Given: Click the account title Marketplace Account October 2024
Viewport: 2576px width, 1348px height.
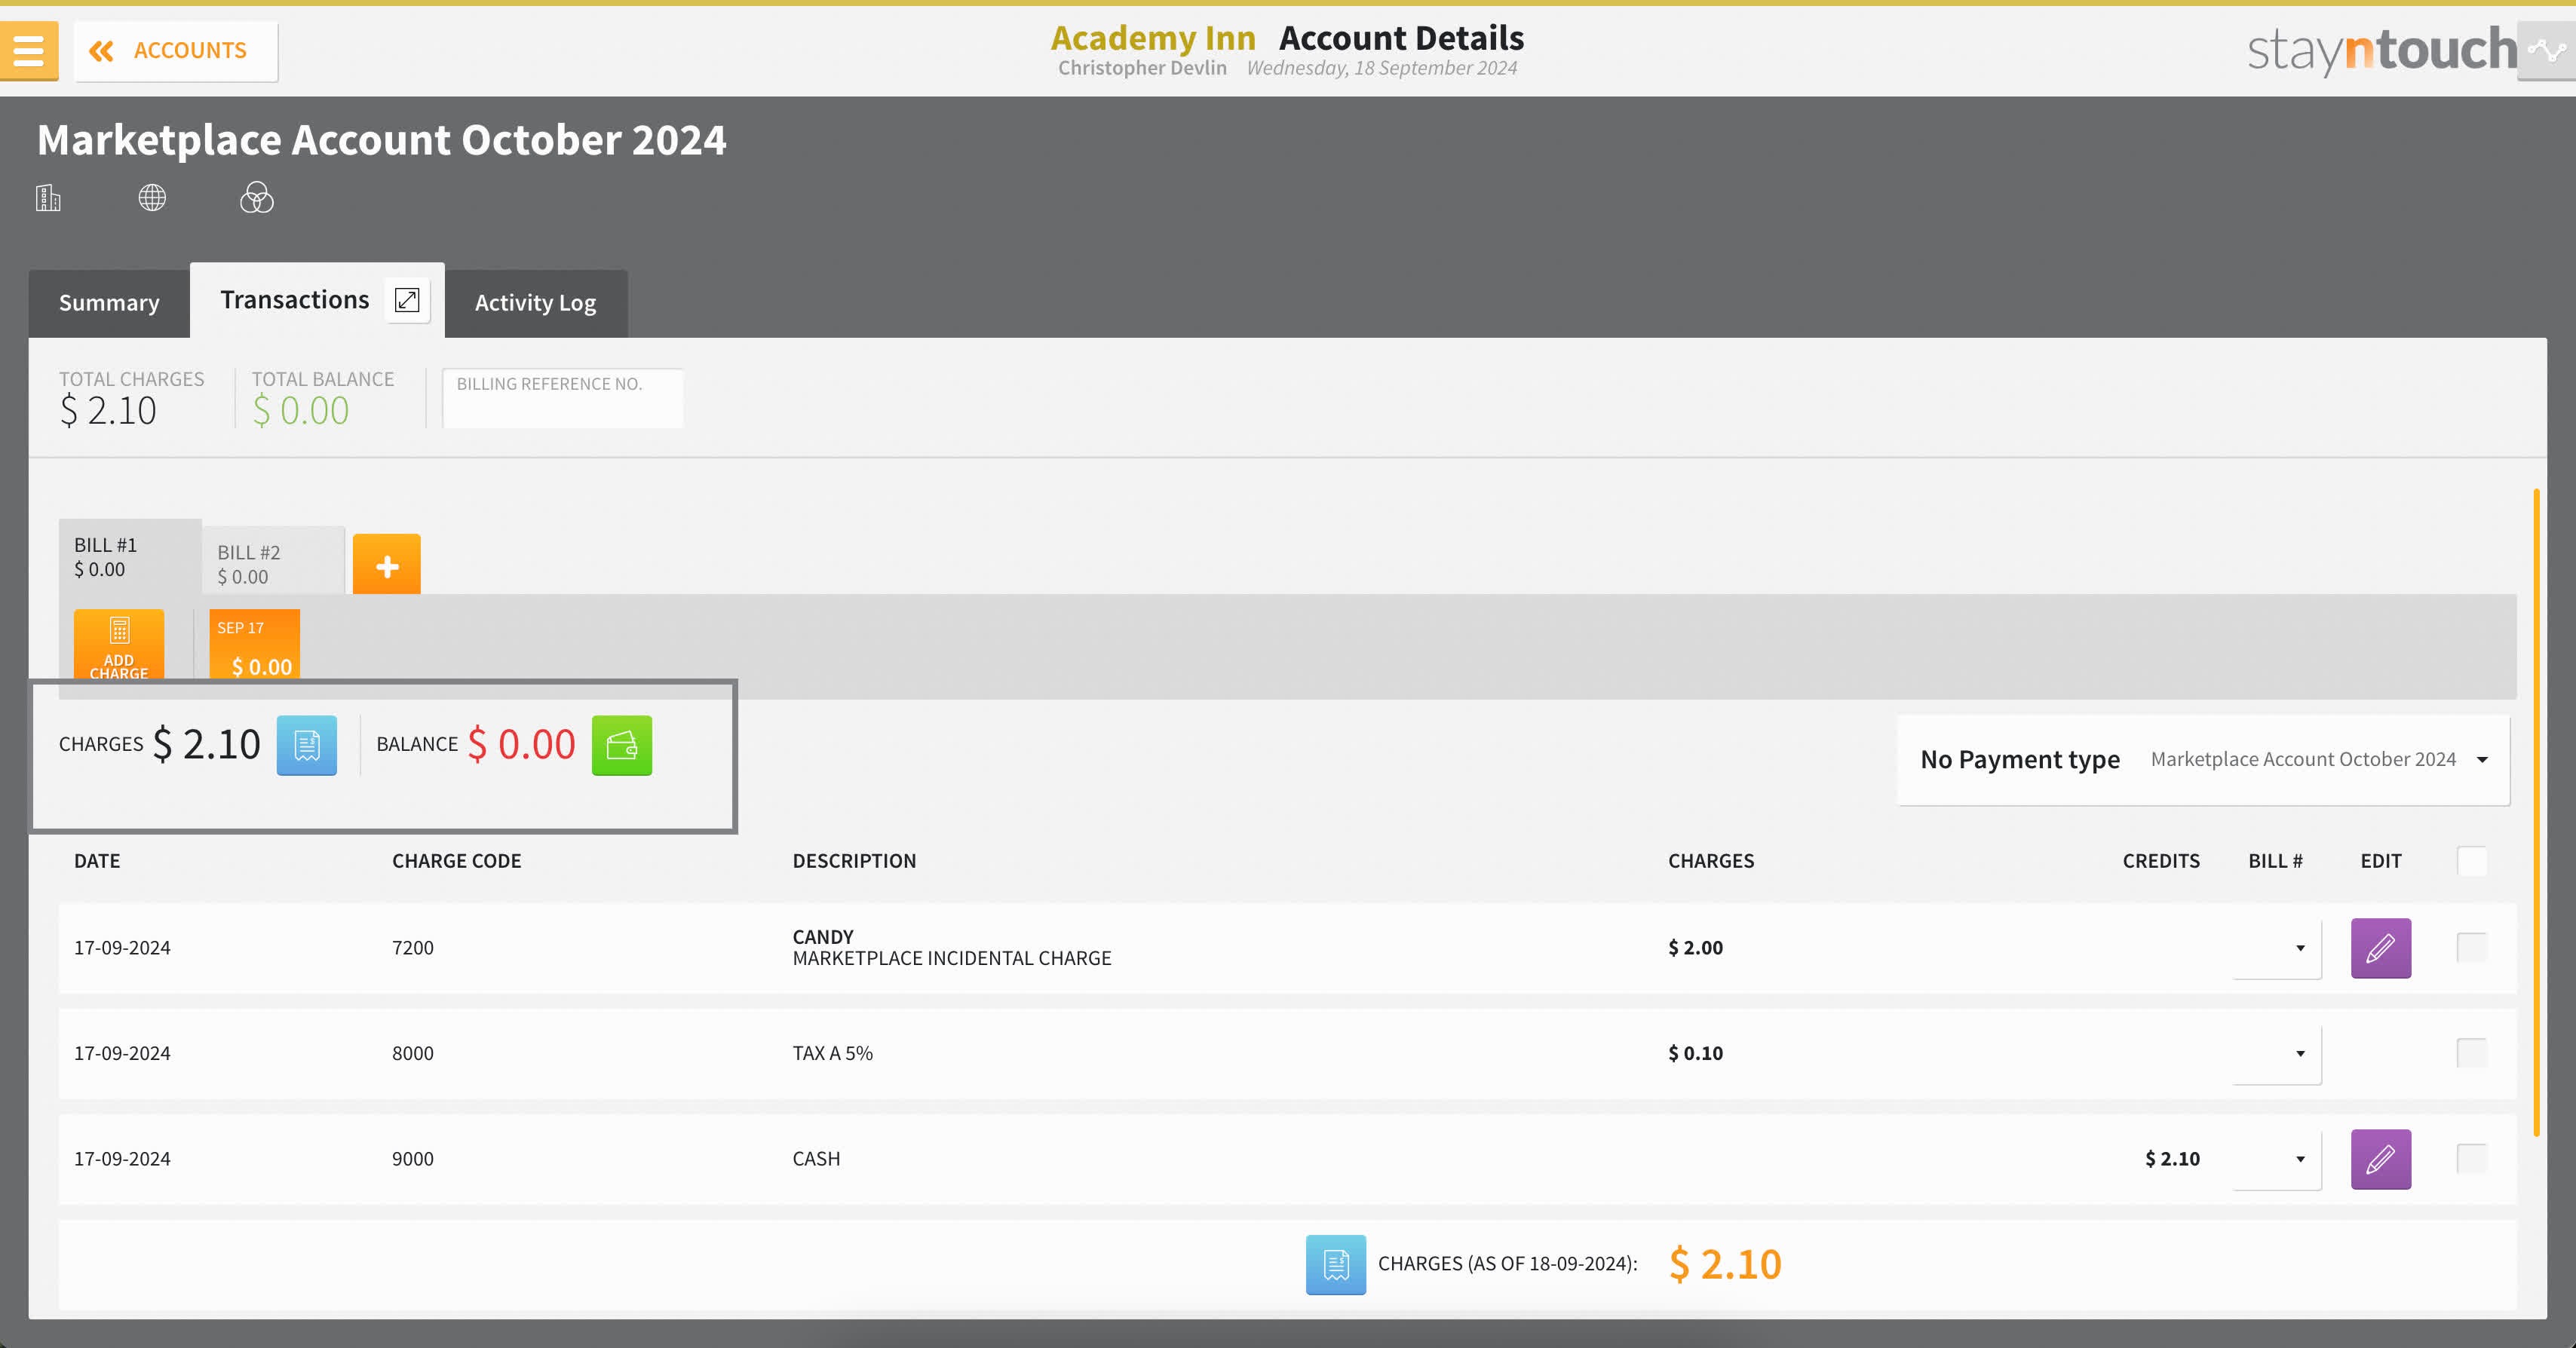Looking at the screenshot, I should coord(382,140).
